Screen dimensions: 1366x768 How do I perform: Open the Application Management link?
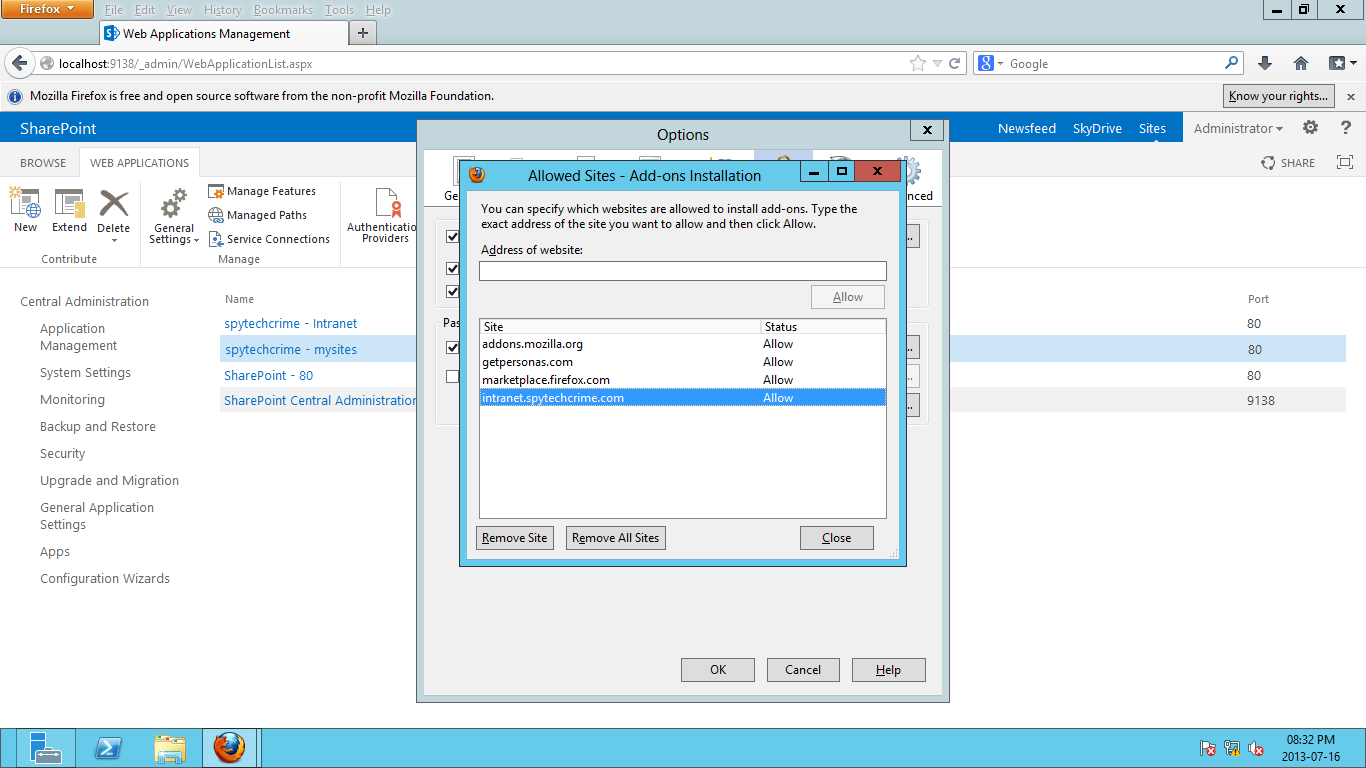[x=79, y=337]
